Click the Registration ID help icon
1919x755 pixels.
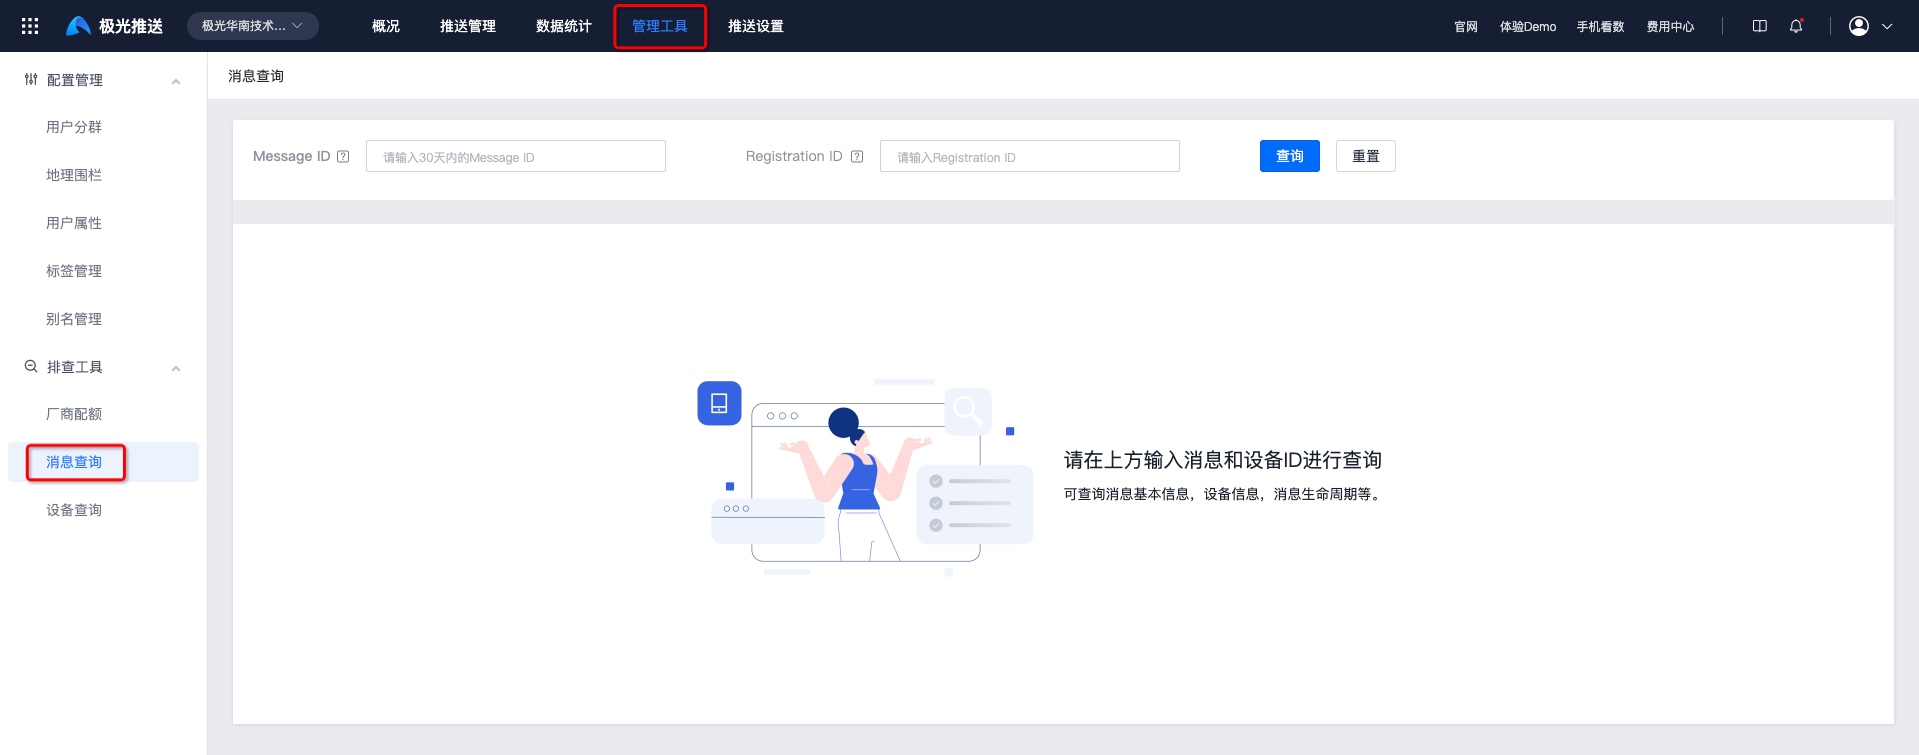pyautogui.click(x=857, y=156)
